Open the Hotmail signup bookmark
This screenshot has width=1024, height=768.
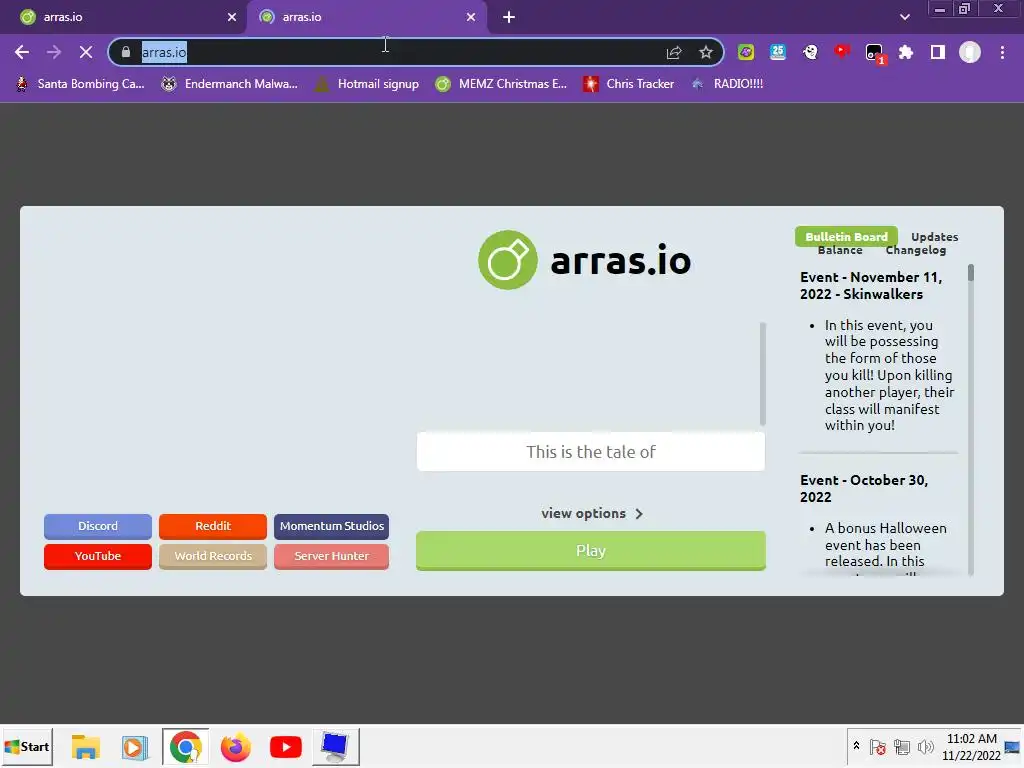point(367,84)
